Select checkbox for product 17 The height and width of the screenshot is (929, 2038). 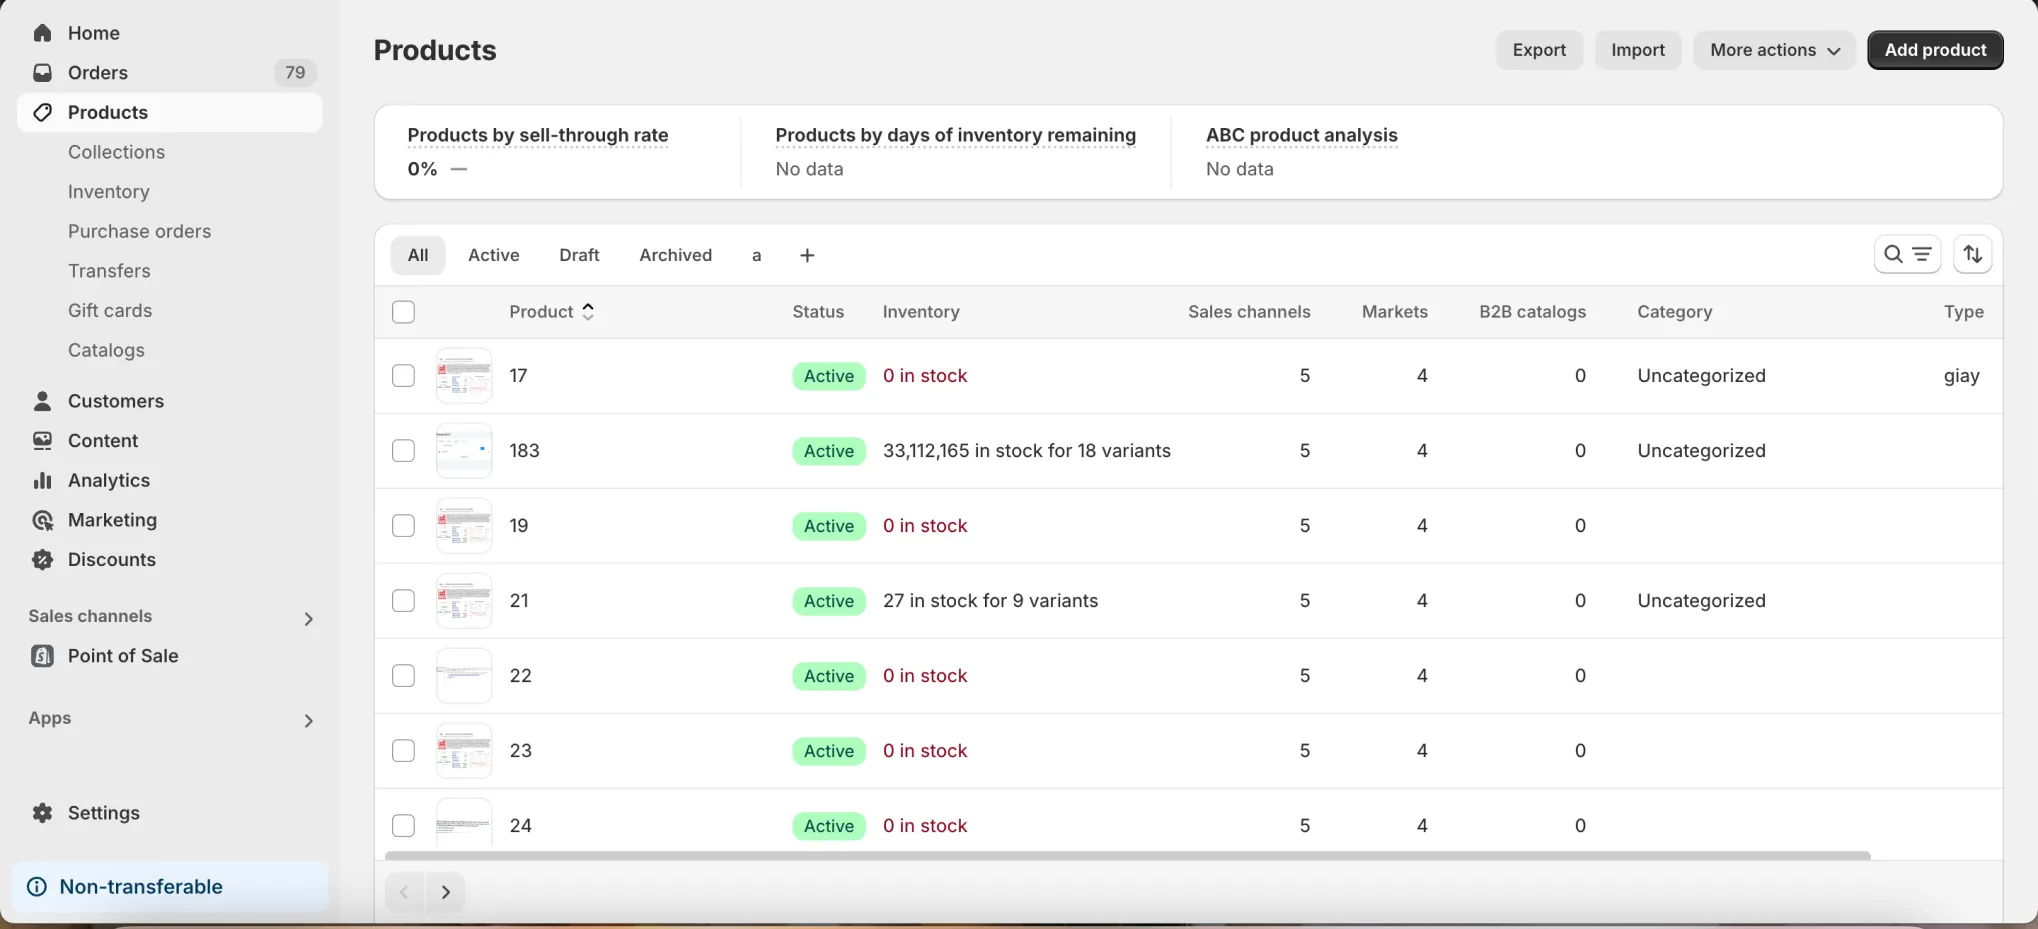click(403, 376)
